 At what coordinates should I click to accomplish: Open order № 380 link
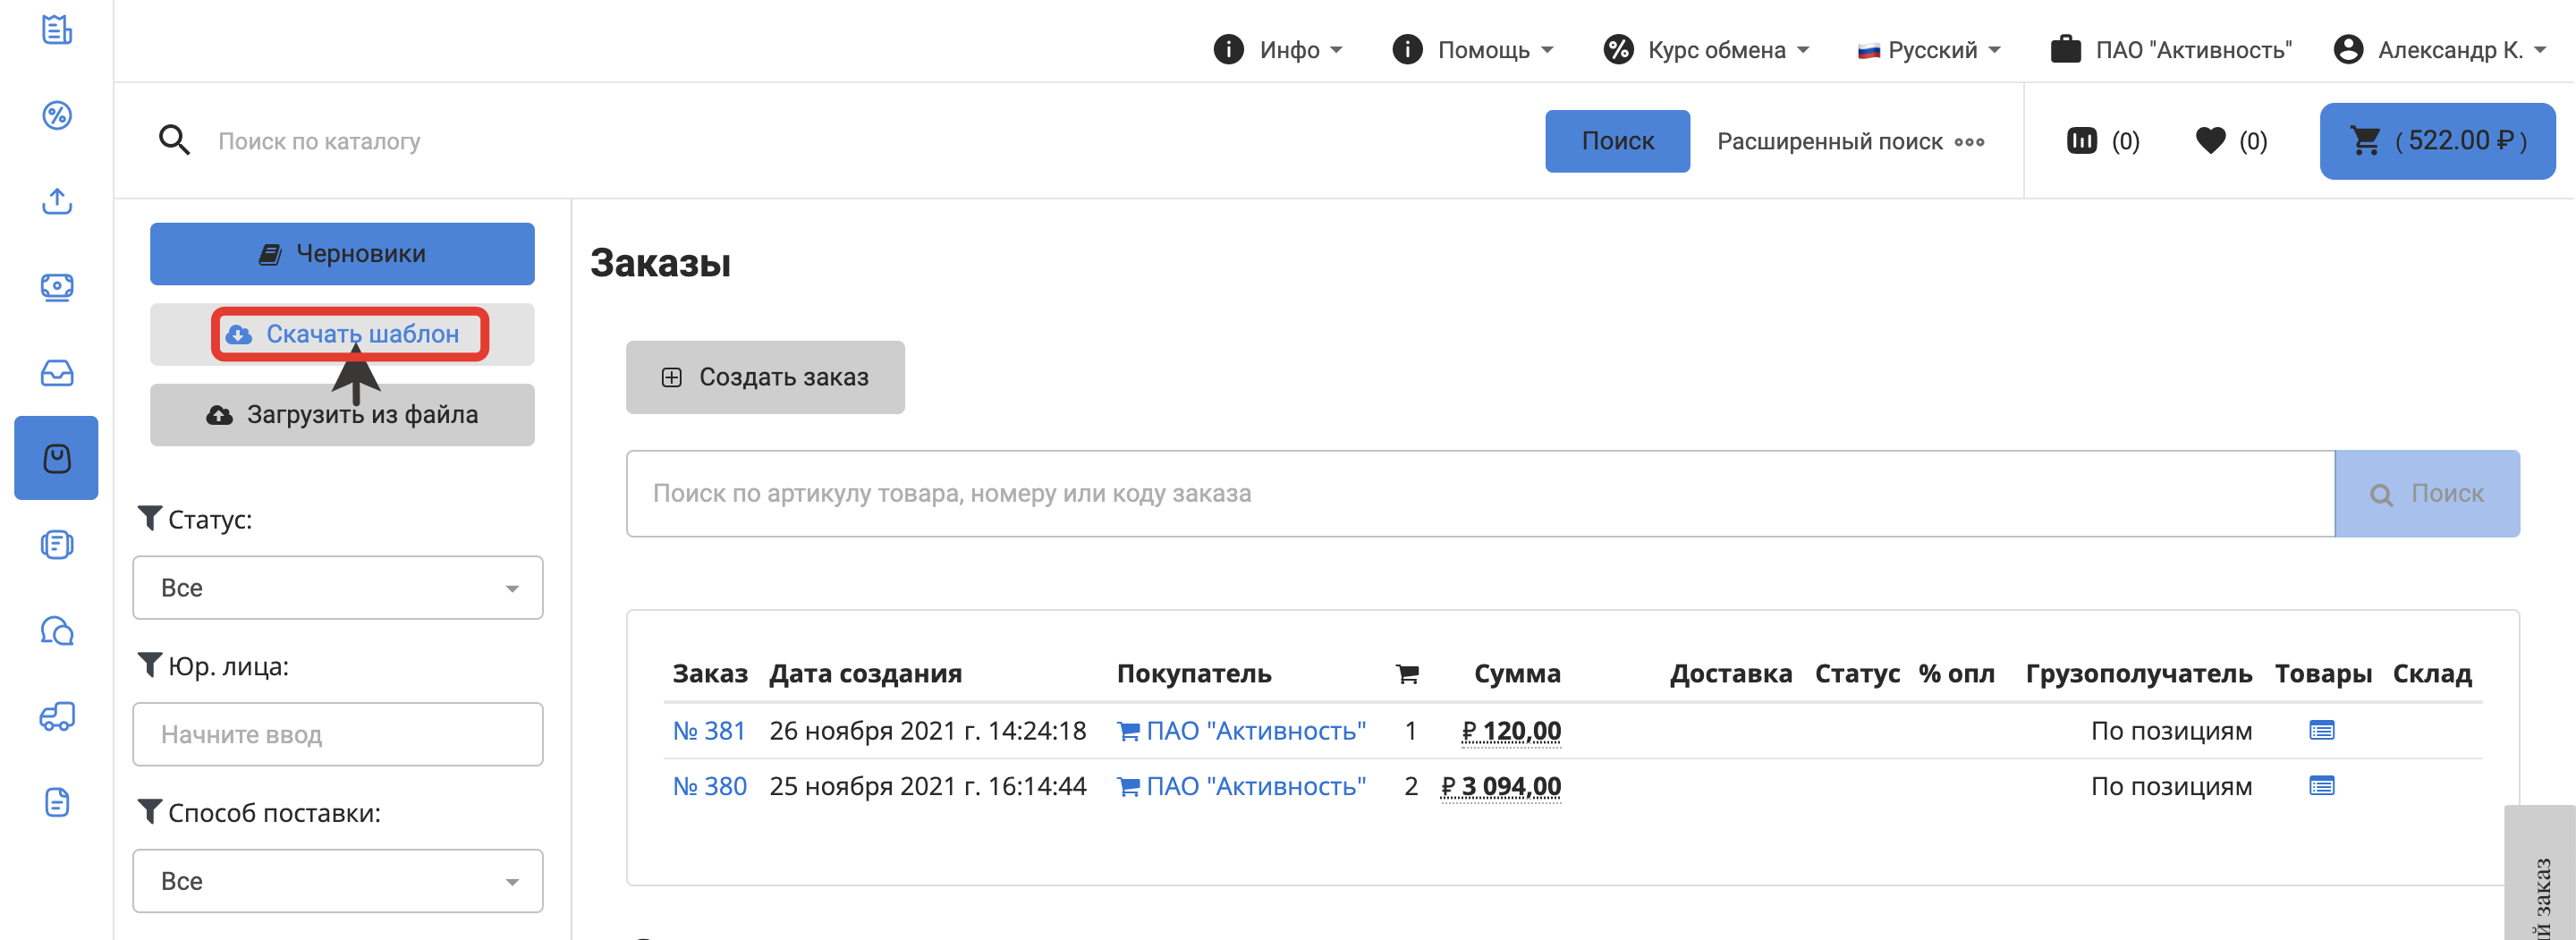click(x=709, y=787)
